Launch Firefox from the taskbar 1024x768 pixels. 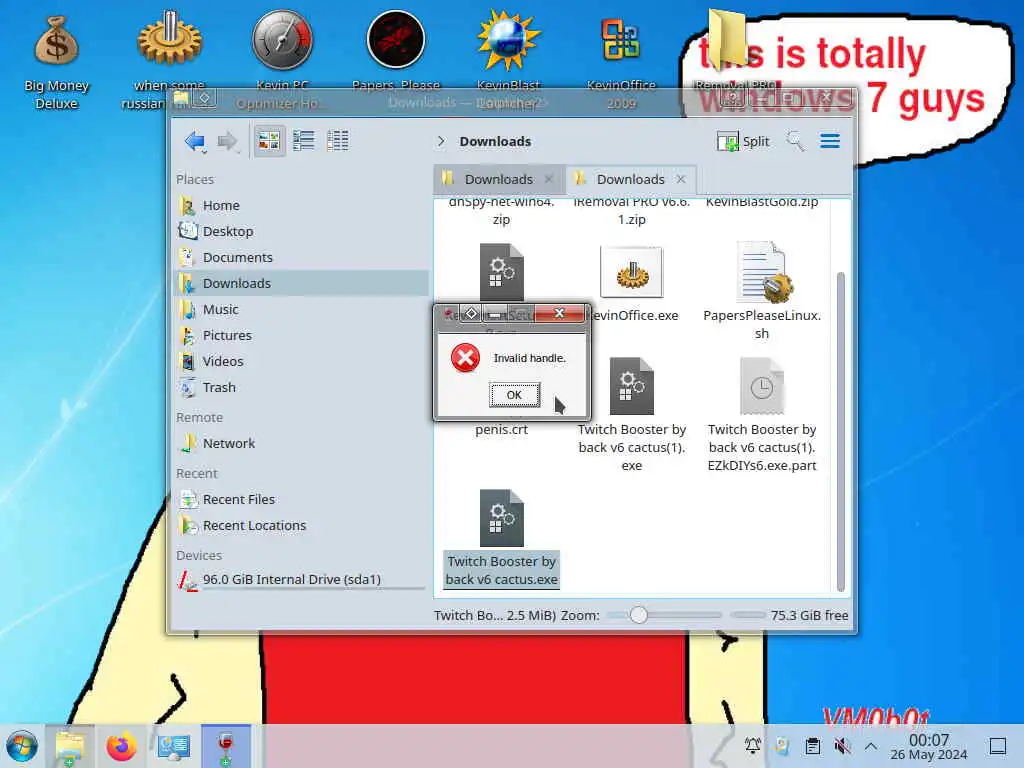121,746
